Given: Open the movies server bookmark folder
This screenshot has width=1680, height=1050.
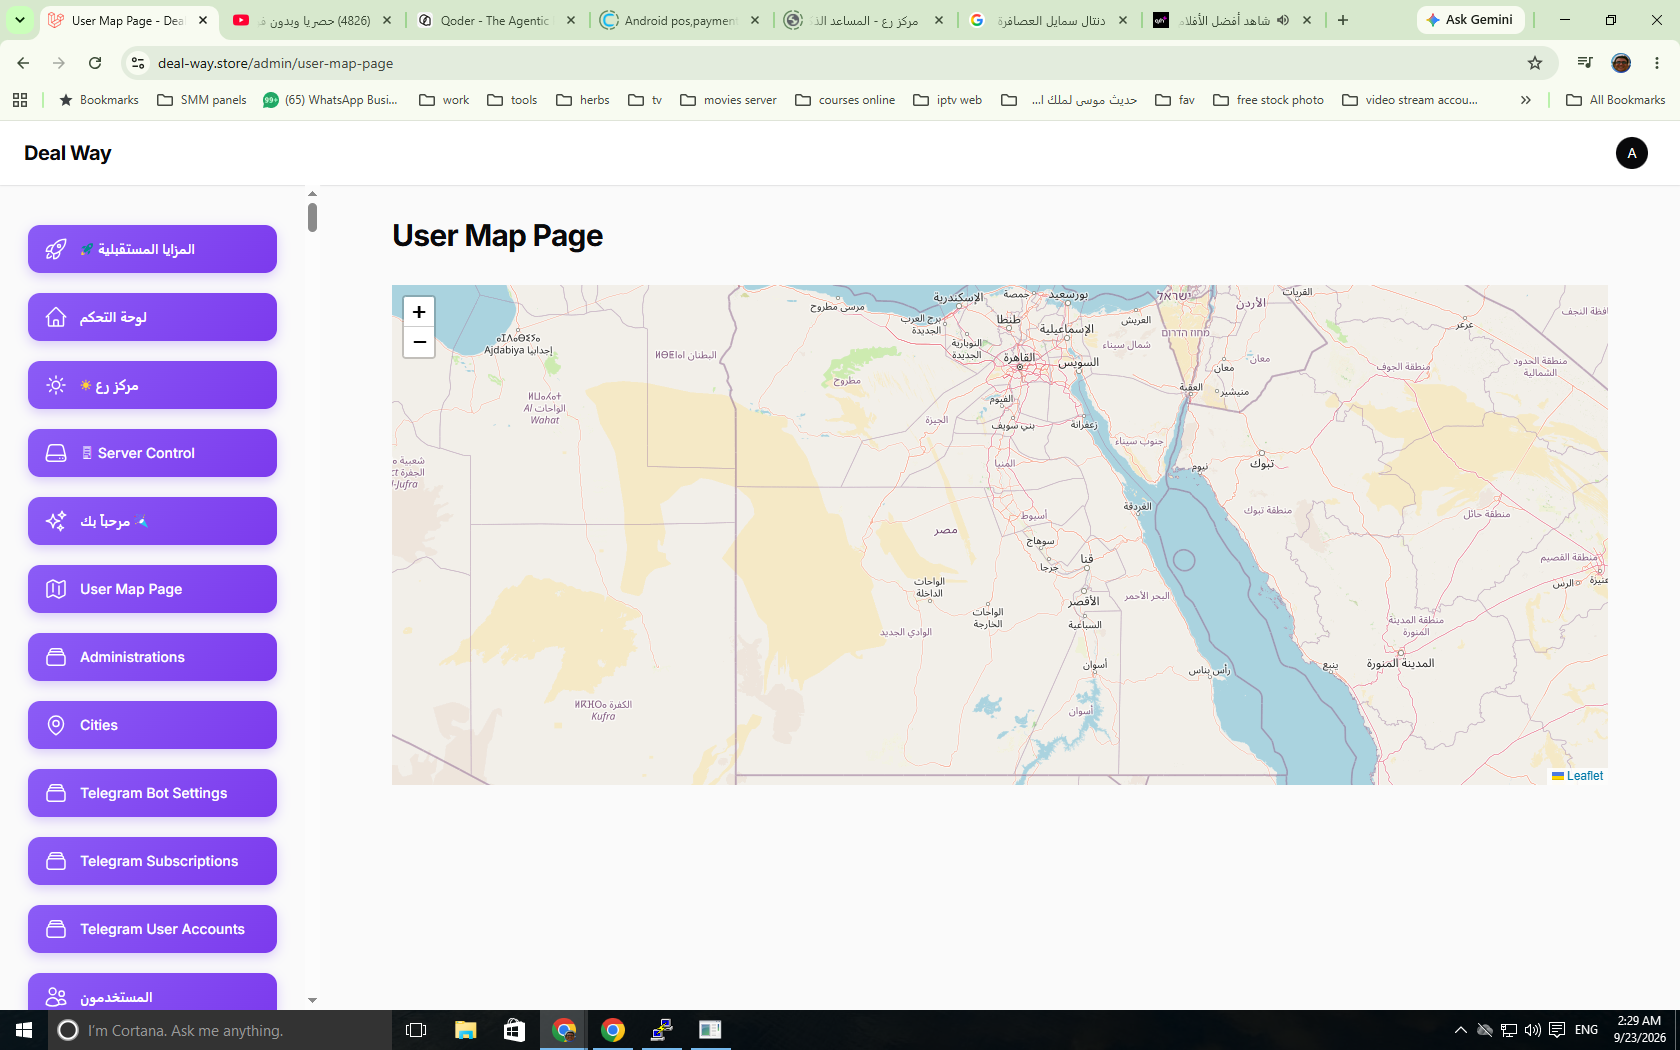Looking at the screenshot, I should pos(728,100).
